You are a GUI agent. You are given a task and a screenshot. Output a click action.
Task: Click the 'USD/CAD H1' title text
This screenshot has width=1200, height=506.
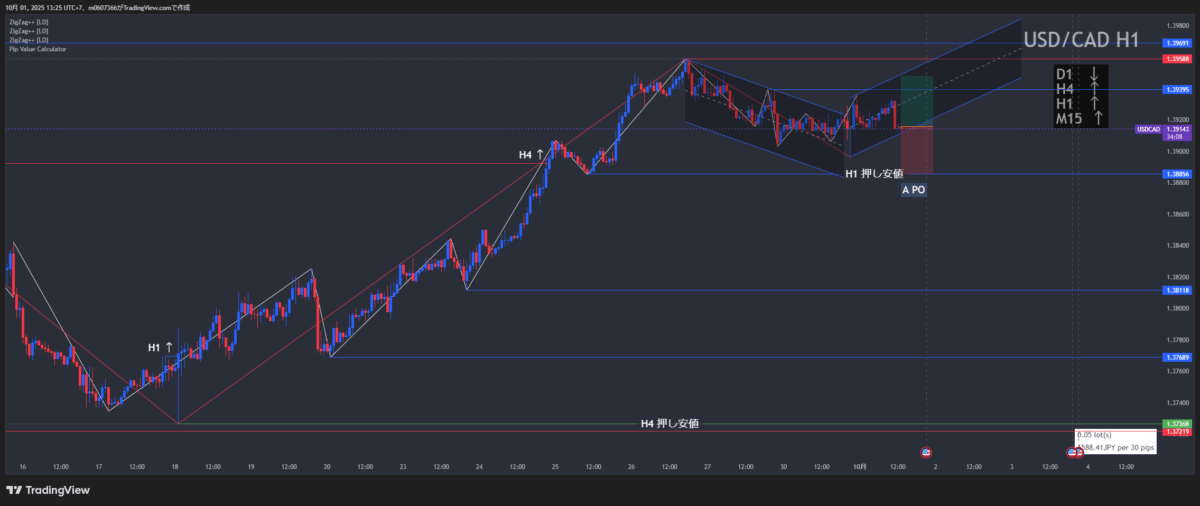pos(1080,41)
